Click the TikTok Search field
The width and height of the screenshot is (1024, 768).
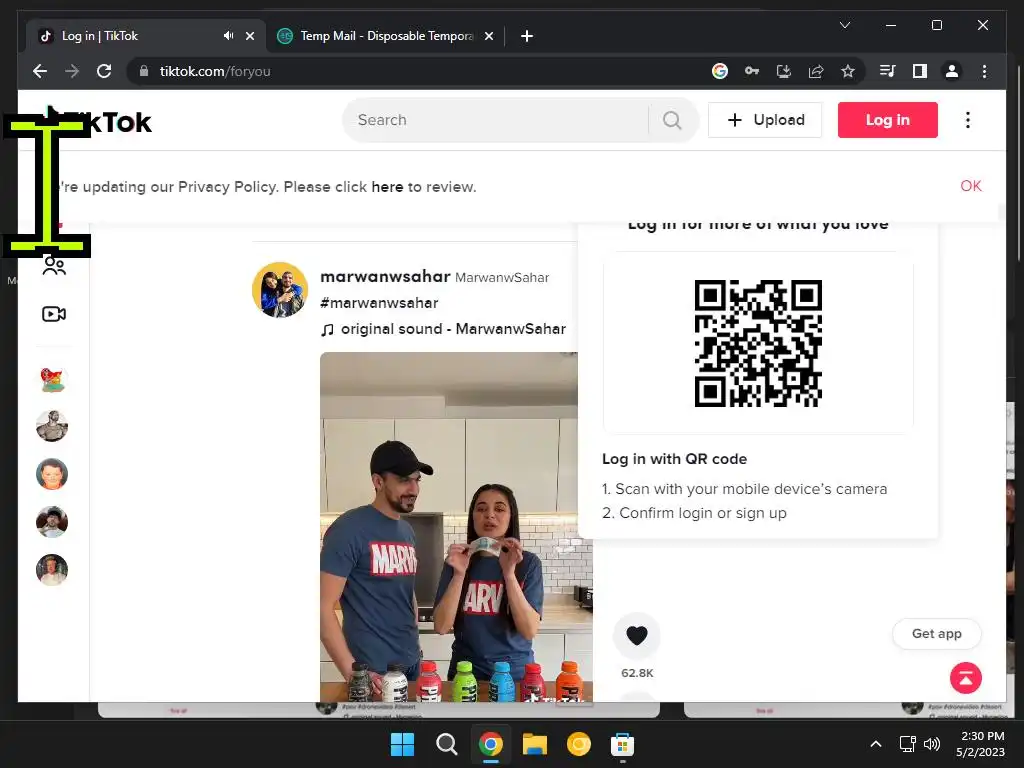click(501, 120)
